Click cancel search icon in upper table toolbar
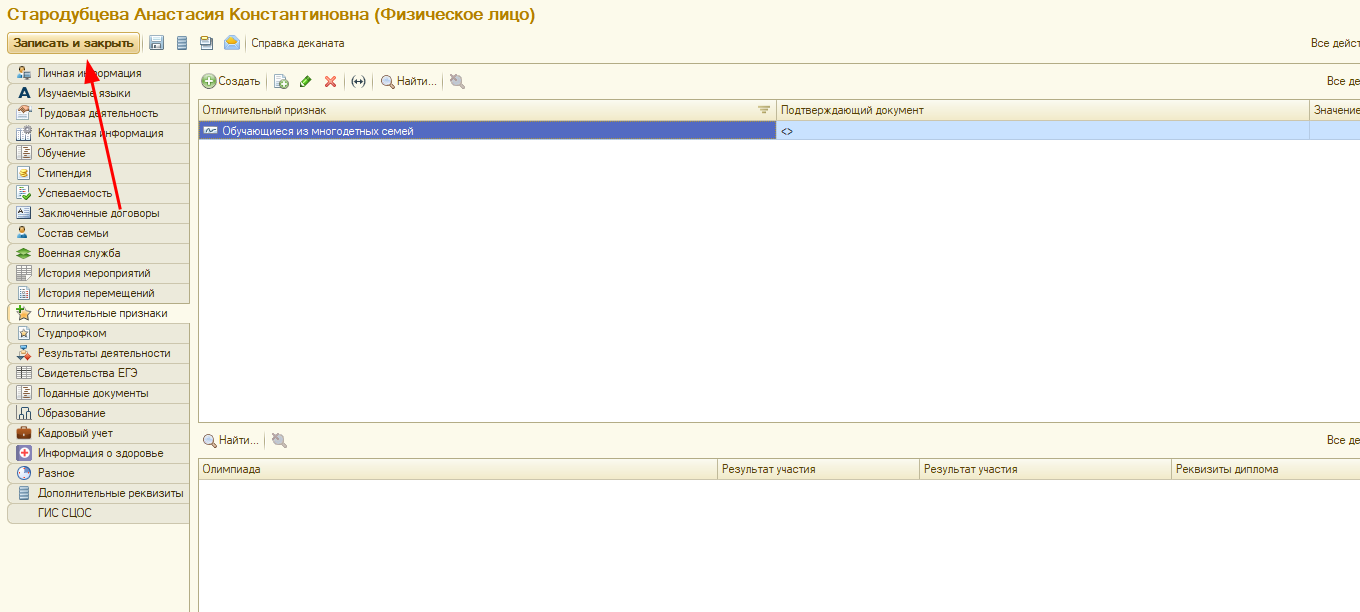The image size is (1360, 612). pyautogui.click(x=457, y=82)
